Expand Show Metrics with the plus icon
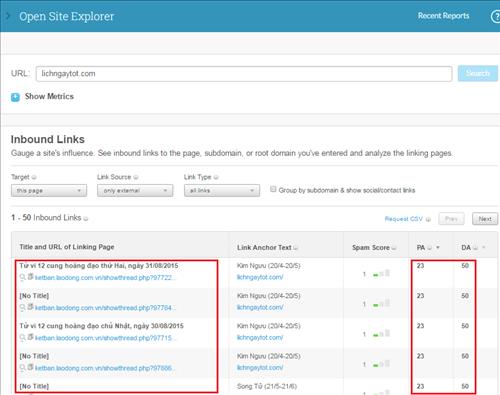 click(15, 97)
